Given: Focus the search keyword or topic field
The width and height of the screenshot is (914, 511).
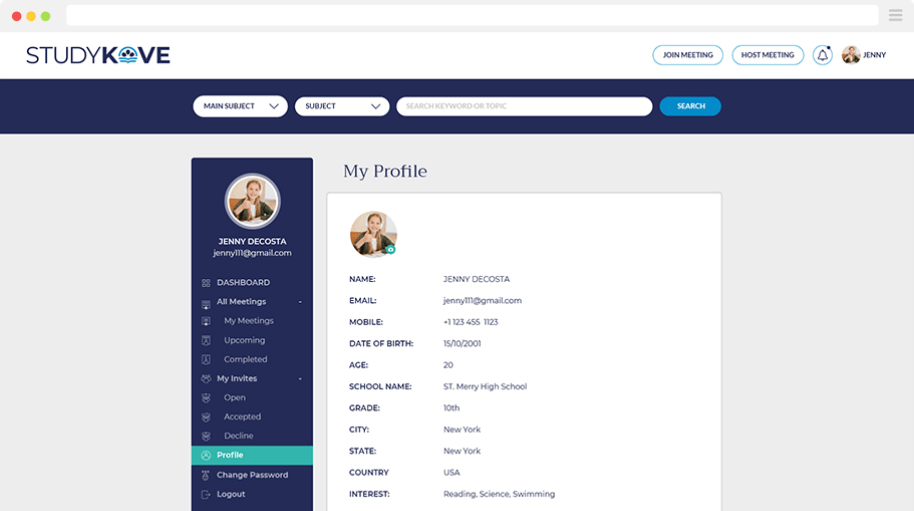Looking at the screenshot, I should [524, 106].
